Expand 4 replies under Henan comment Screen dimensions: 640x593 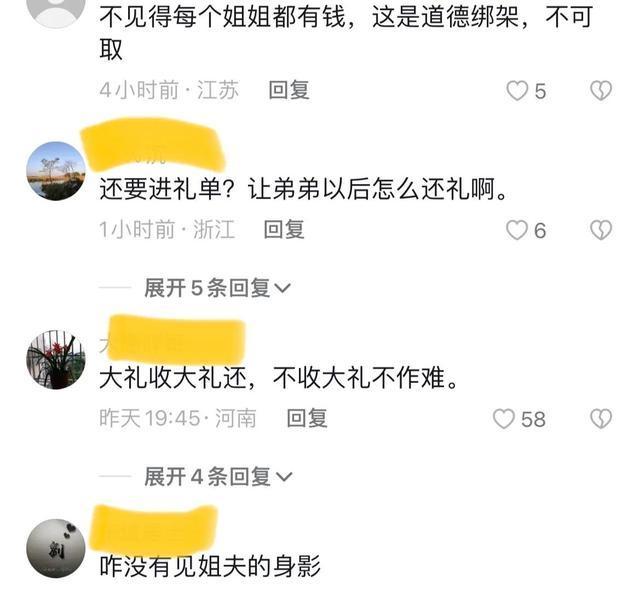218,477
